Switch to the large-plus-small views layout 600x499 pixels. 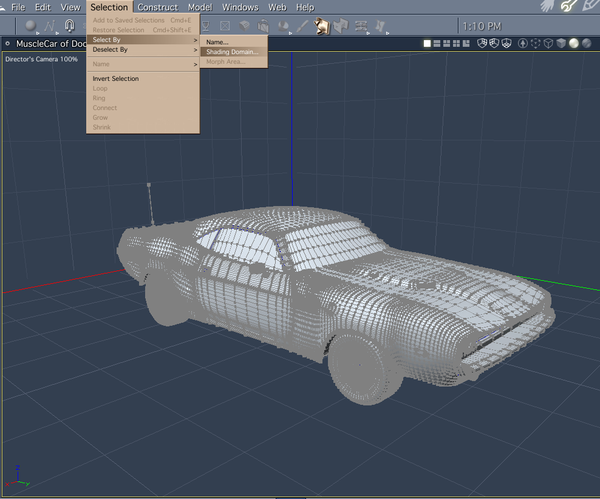[x=466, y=44]
